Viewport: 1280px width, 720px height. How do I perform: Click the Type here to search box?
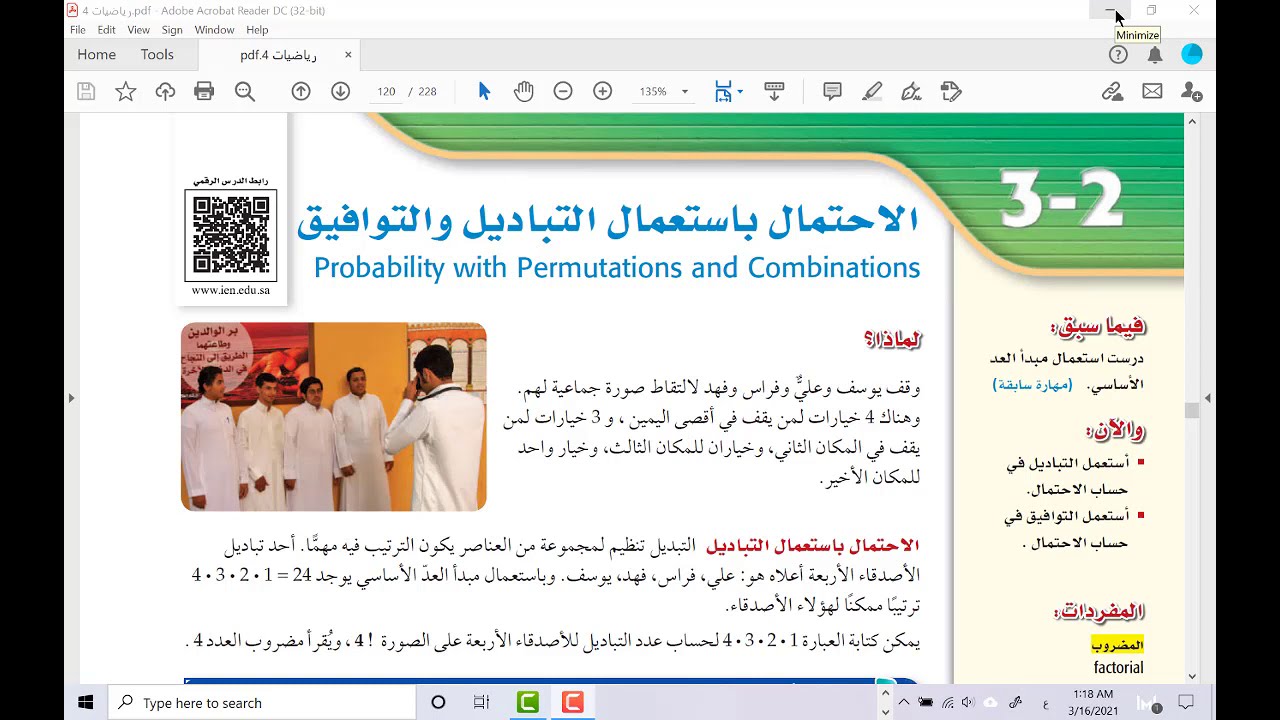[262, 703]
